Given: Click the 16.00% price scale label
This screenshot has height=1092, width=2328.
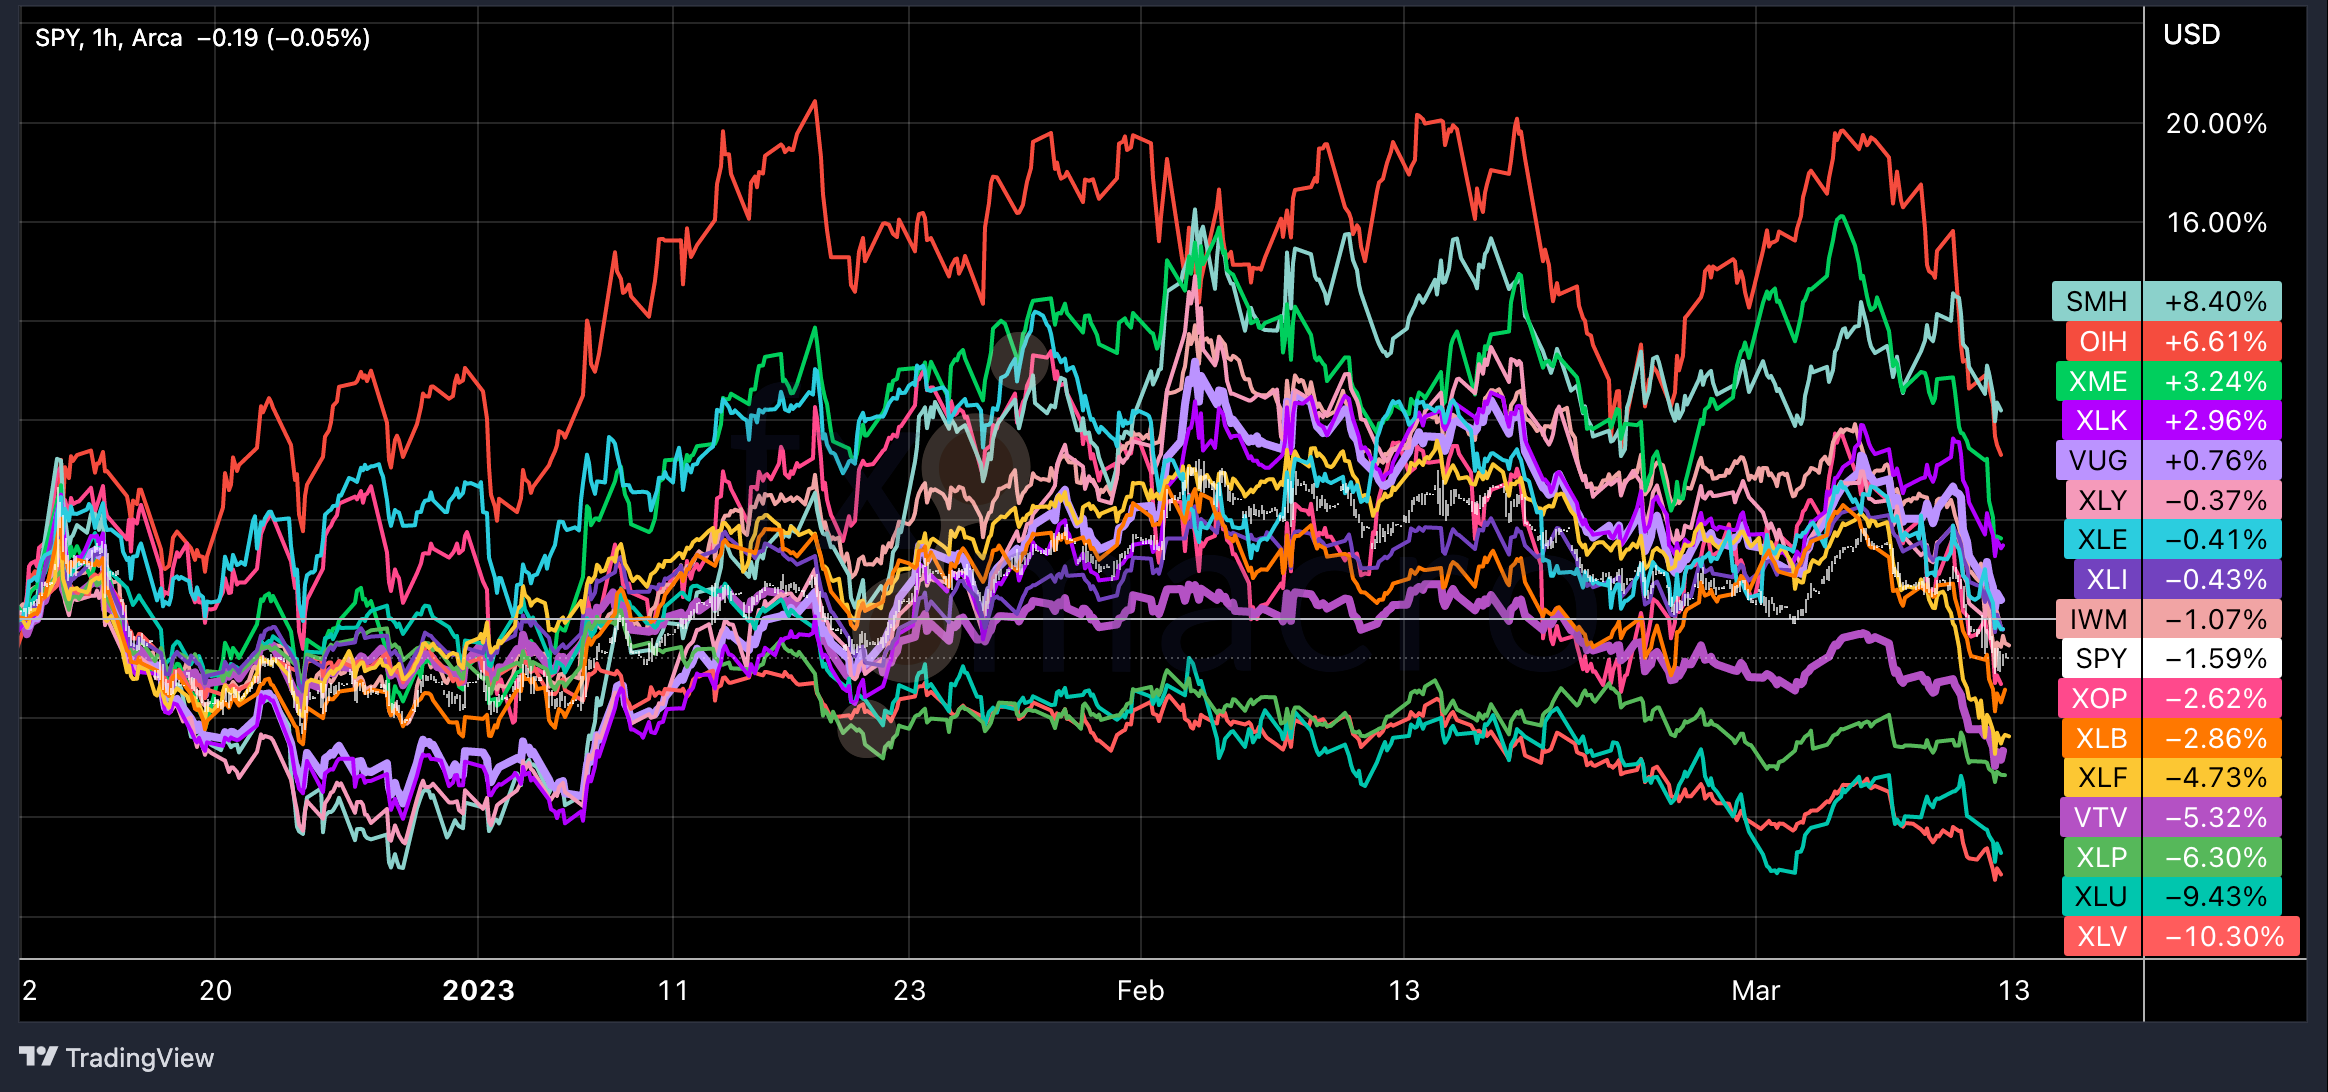Looking at the screenshot, I should [x=2216, y=222].
